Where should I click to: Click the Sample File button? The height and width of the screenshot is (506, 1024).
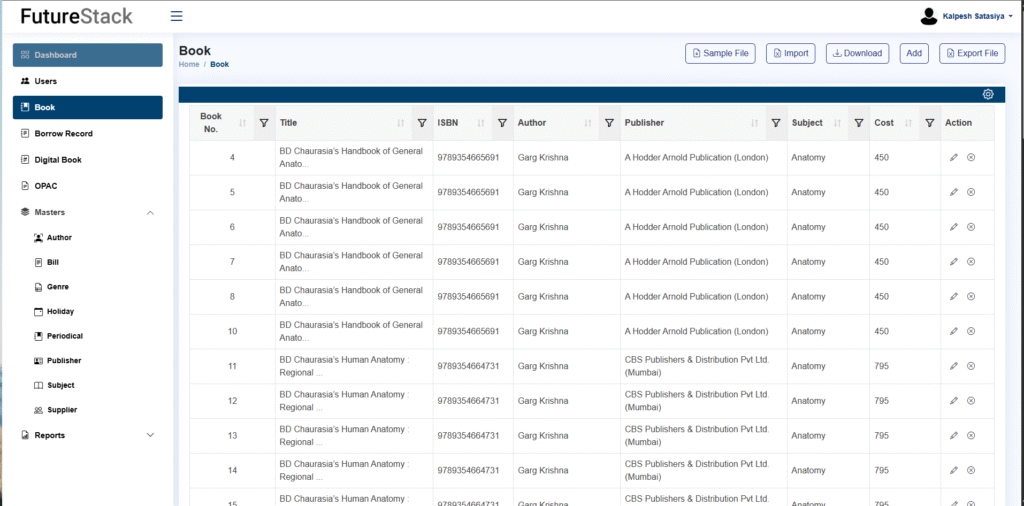[x=720, y=54]
